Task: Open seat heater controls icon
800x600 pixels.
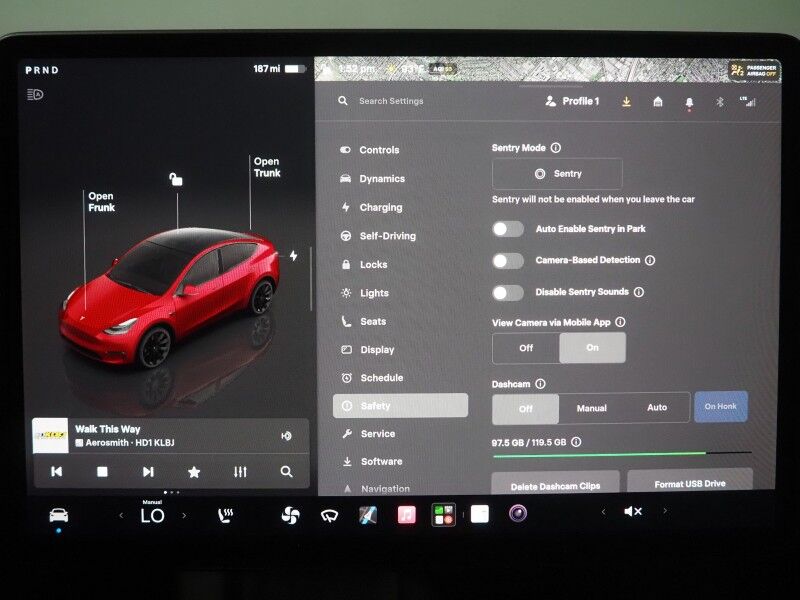Action: pyautogui.click(x=225, y=515)
